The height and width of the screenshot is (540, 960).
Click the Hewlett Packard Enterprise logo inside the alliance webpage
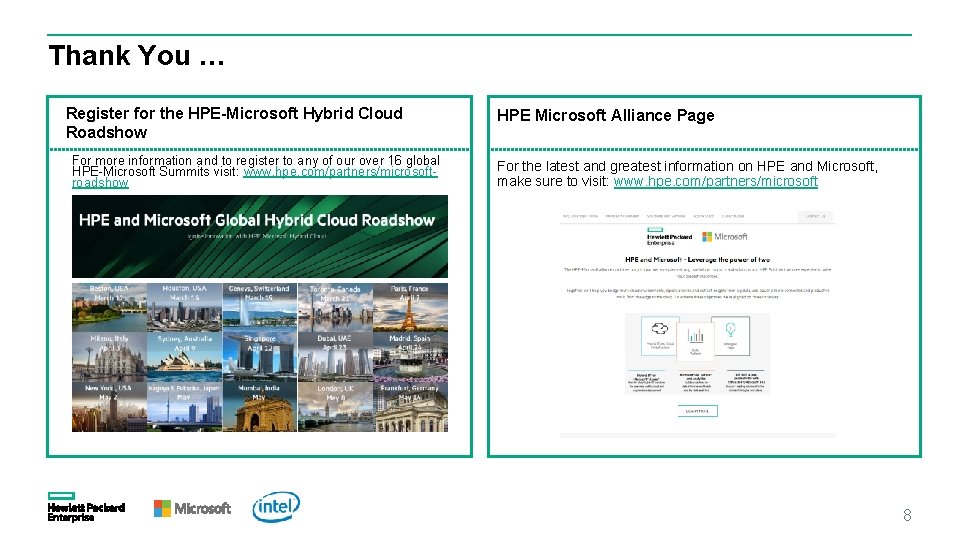click(669, 236)
